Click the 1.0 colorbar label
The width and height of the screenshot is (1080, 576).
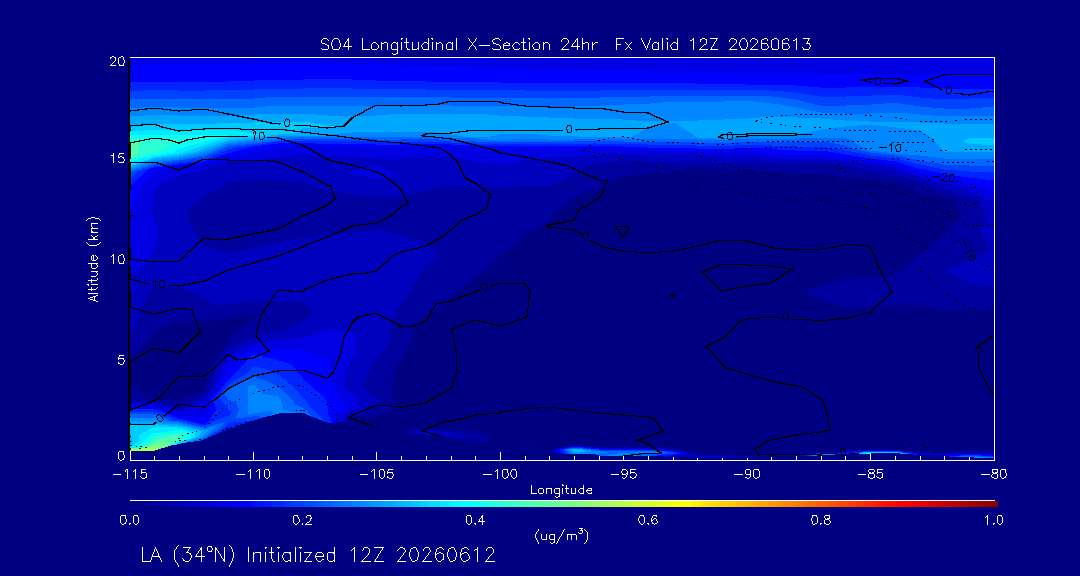pos(993,520)
